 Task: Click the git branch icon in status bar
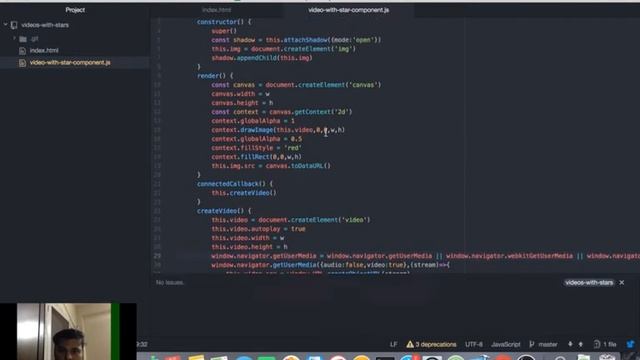(x=531, y=344)
